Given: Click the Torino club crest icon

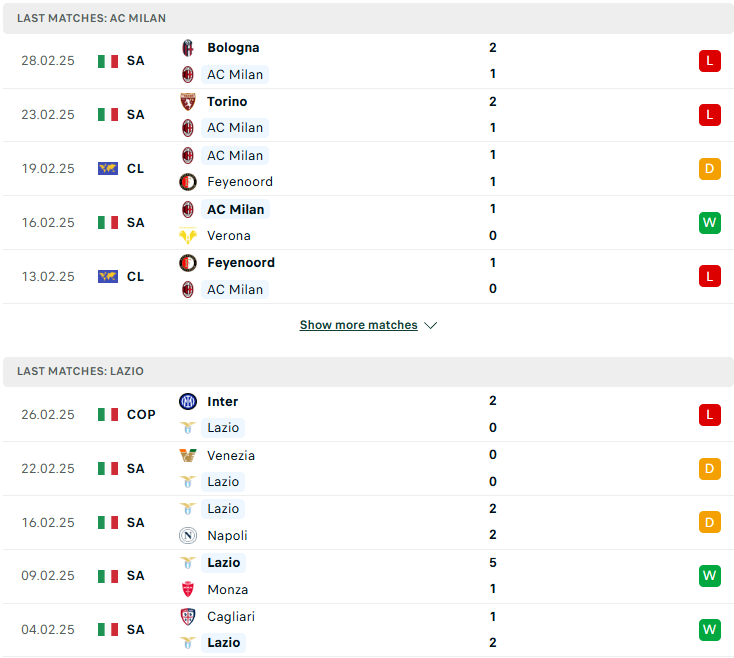Looking at the screenshot, I should [x=188, y=102].
